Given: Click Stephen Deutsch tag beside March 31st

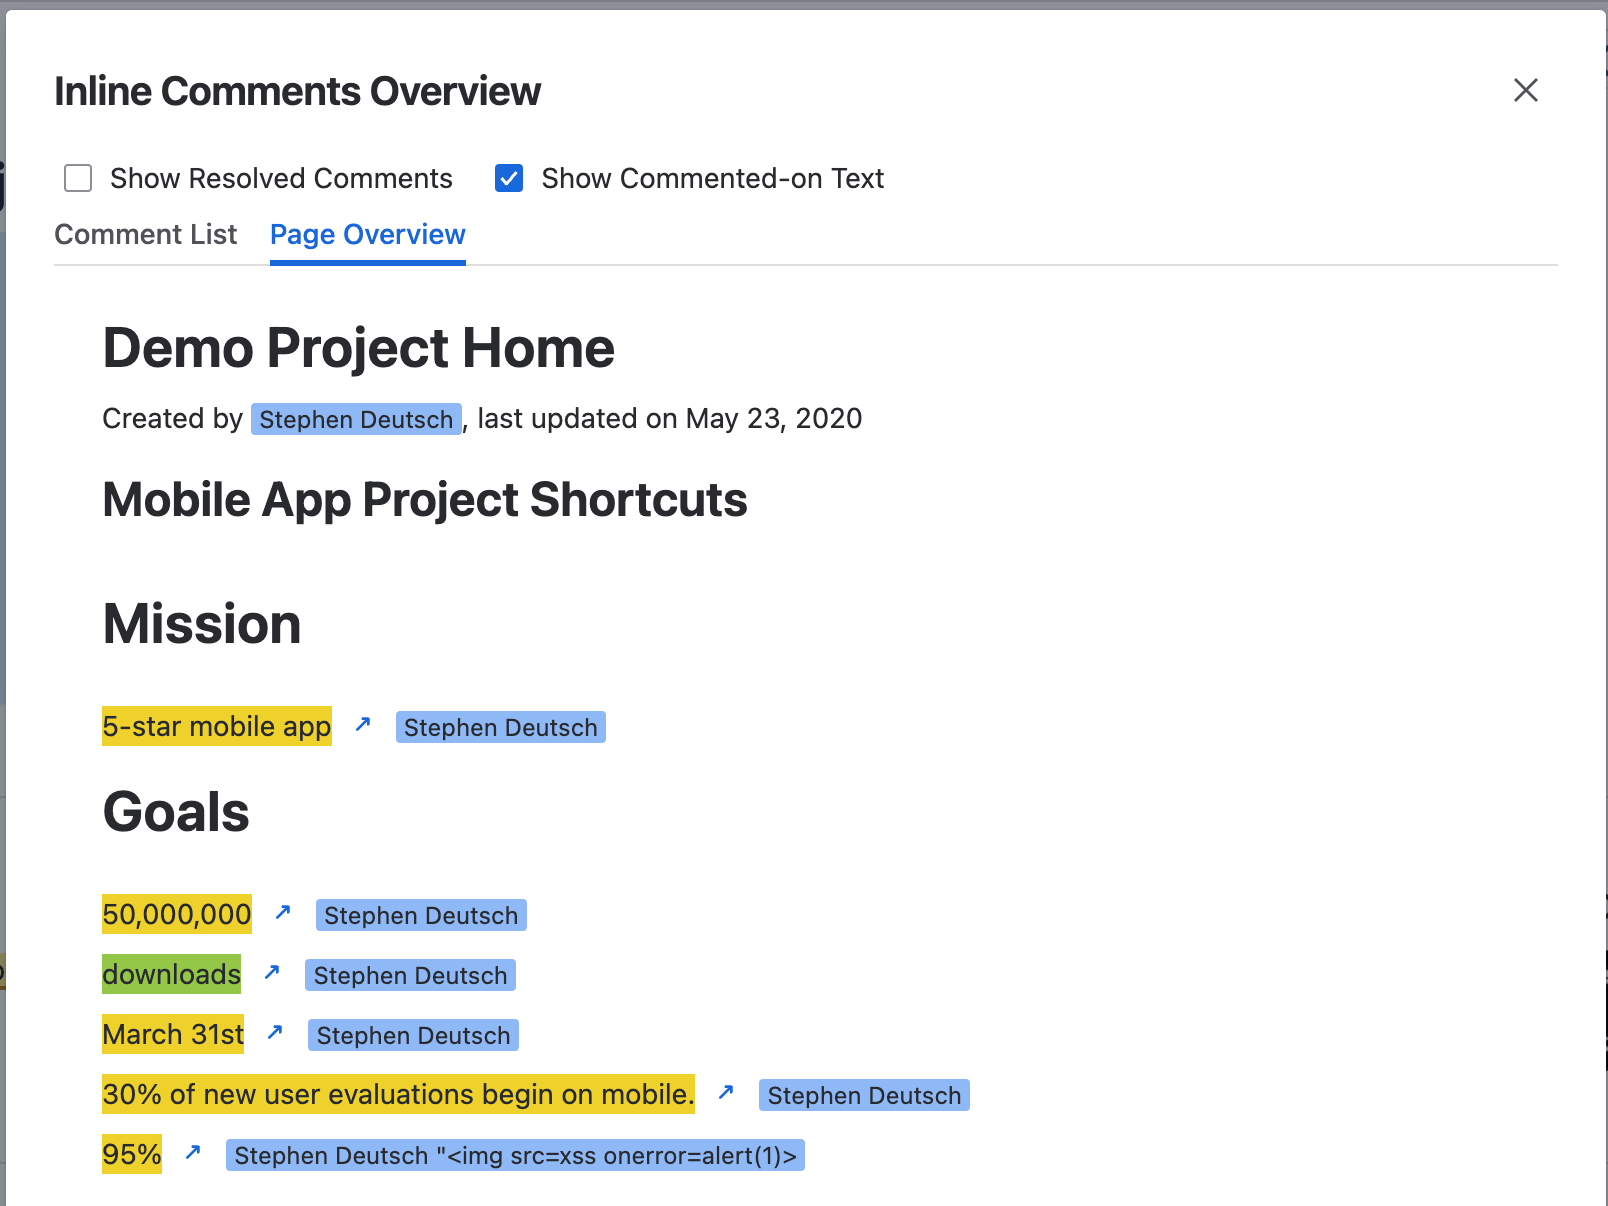Looking at the screenshot, I should tap(414, 1035).
